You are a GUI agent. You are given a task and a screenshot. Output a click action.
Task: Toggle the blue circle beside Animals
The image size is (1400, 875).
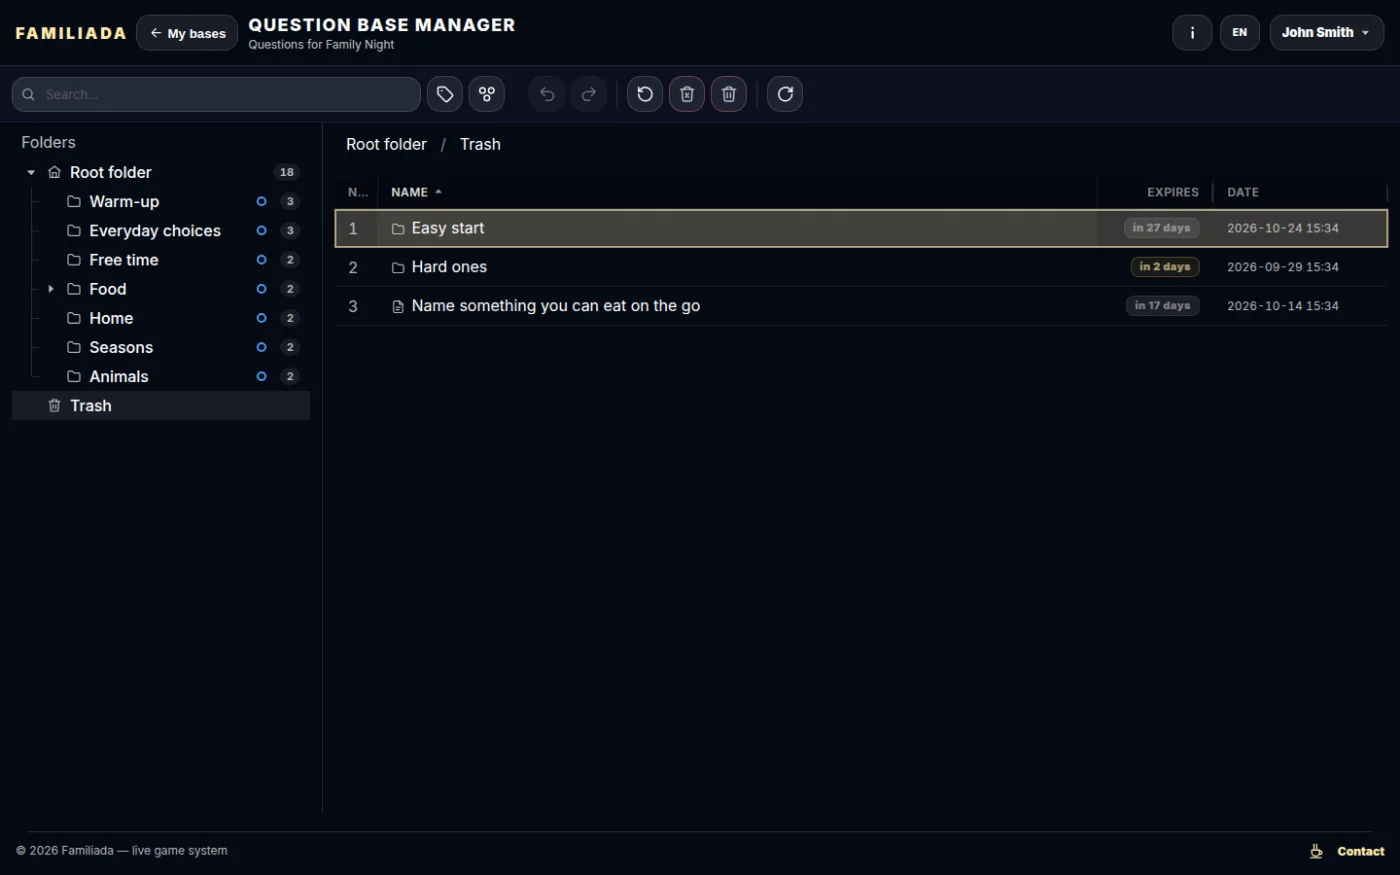click(x=261, y=376)
